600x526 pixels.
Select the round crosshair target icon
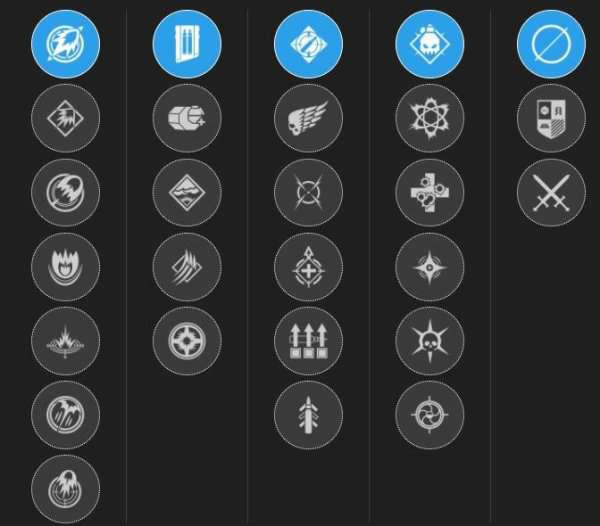(x=187, y=341)
